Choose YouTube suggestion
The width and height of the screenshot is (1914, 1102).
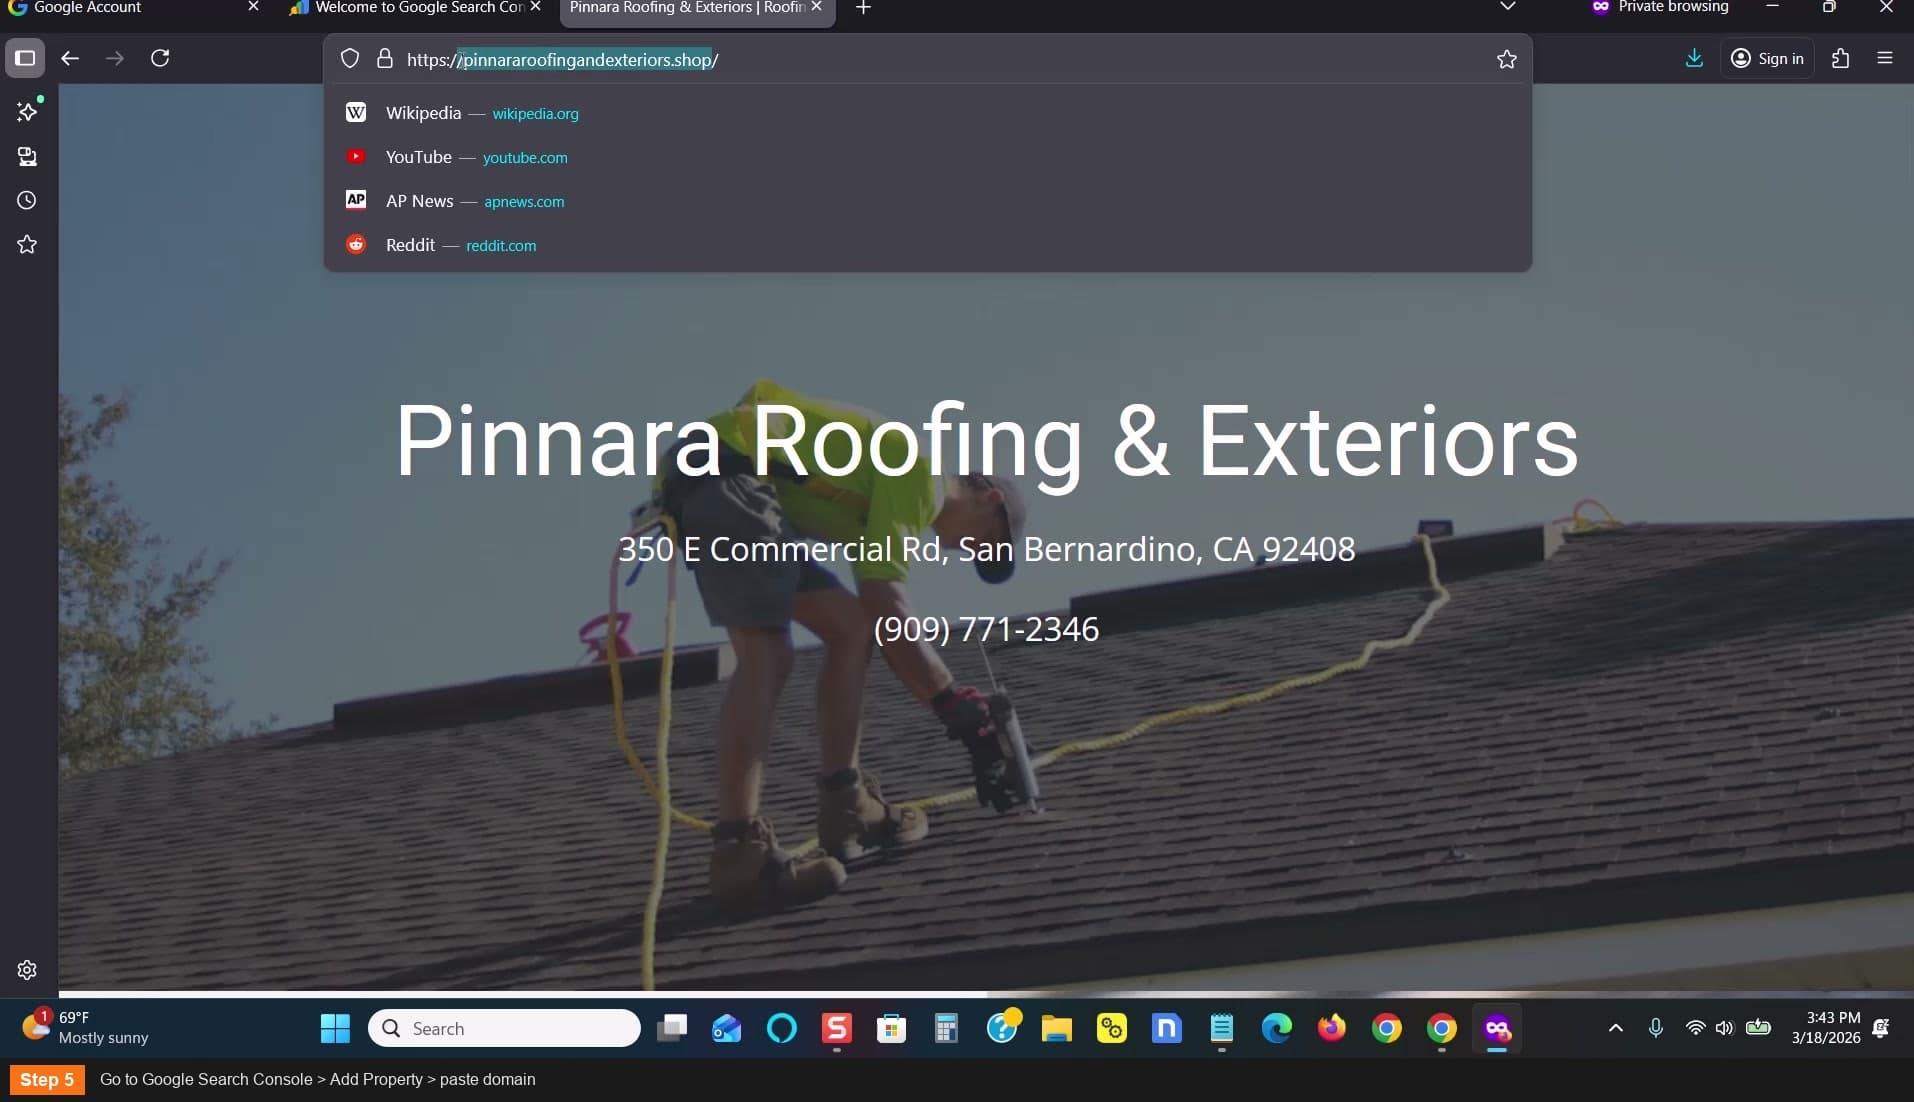click(x=927, y=157)
